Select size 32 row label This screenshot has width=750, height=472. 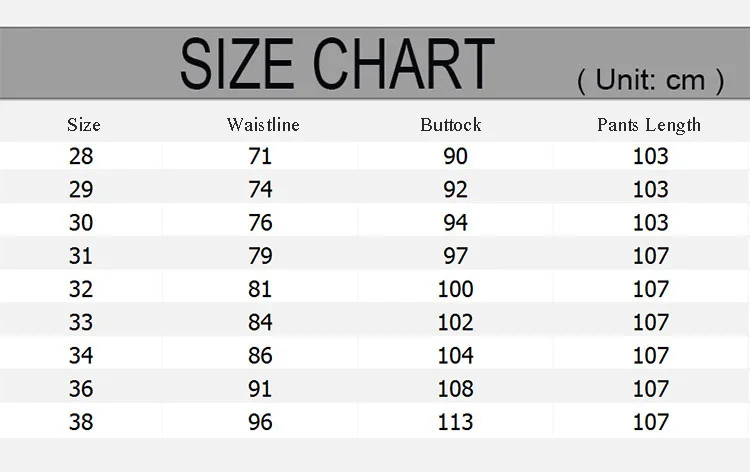81,289
